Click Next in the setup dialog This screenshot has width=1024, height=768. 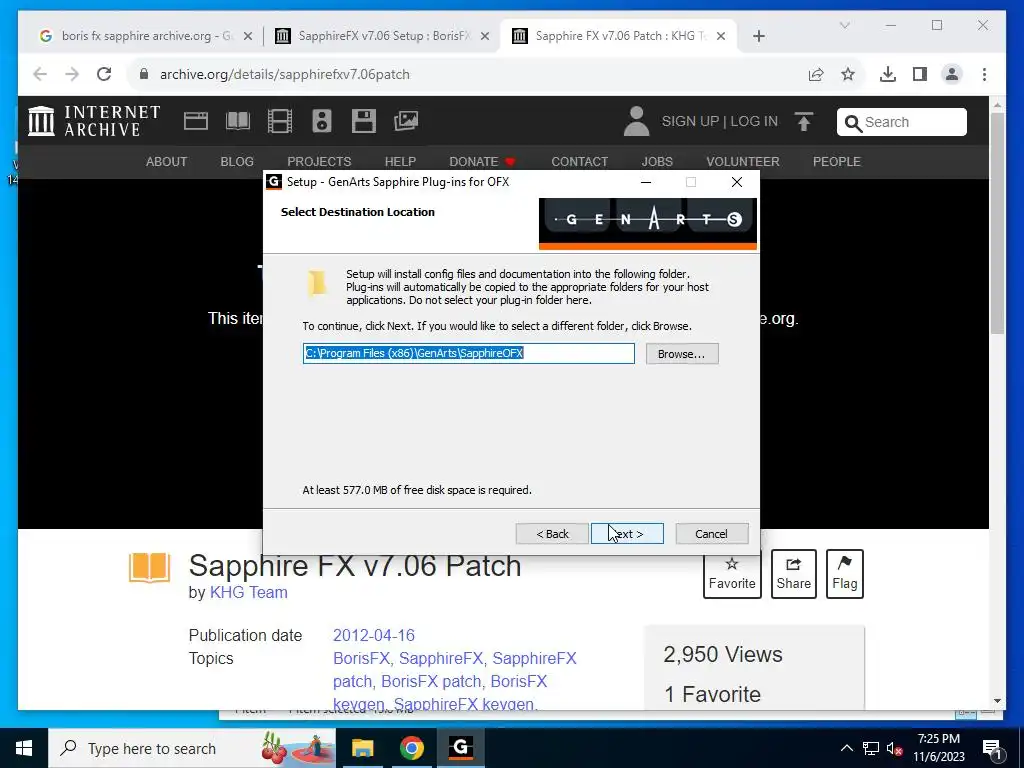point(627,534)
